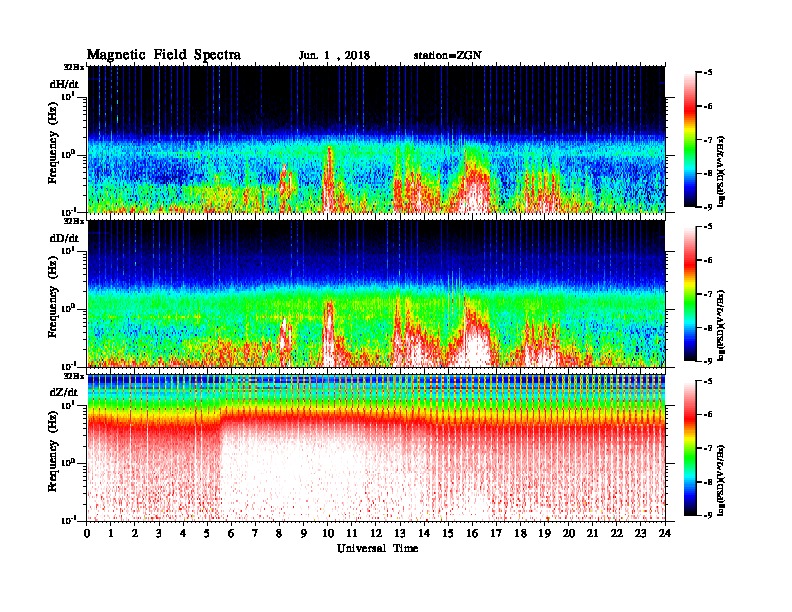The height and width of the screenshot is (612, 792).
Task: Click the "-7" tick on the dD/dt color bar
Action: pos(708,294)
